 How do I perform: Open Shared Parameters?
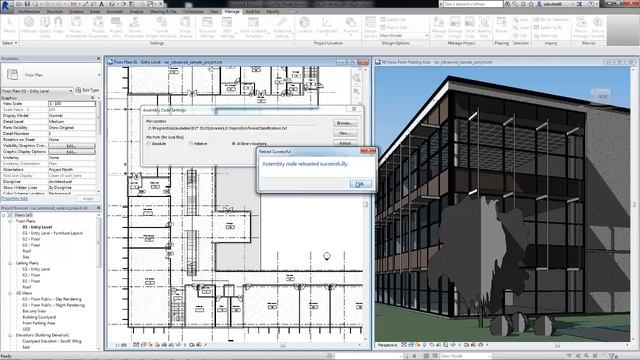coord(134,27)
